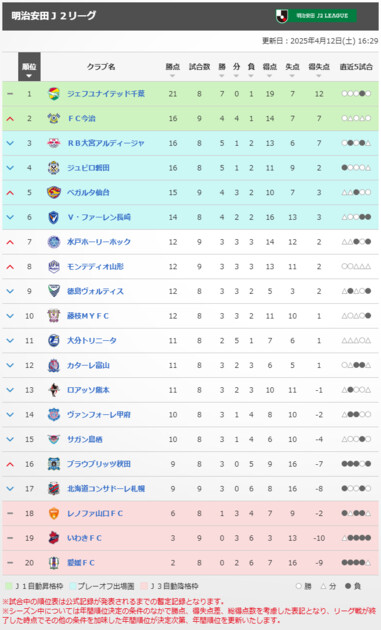This screenshot has height=630, width=381.
Task: Sort by 失点 goals conceded
Action: coord(292,76)
